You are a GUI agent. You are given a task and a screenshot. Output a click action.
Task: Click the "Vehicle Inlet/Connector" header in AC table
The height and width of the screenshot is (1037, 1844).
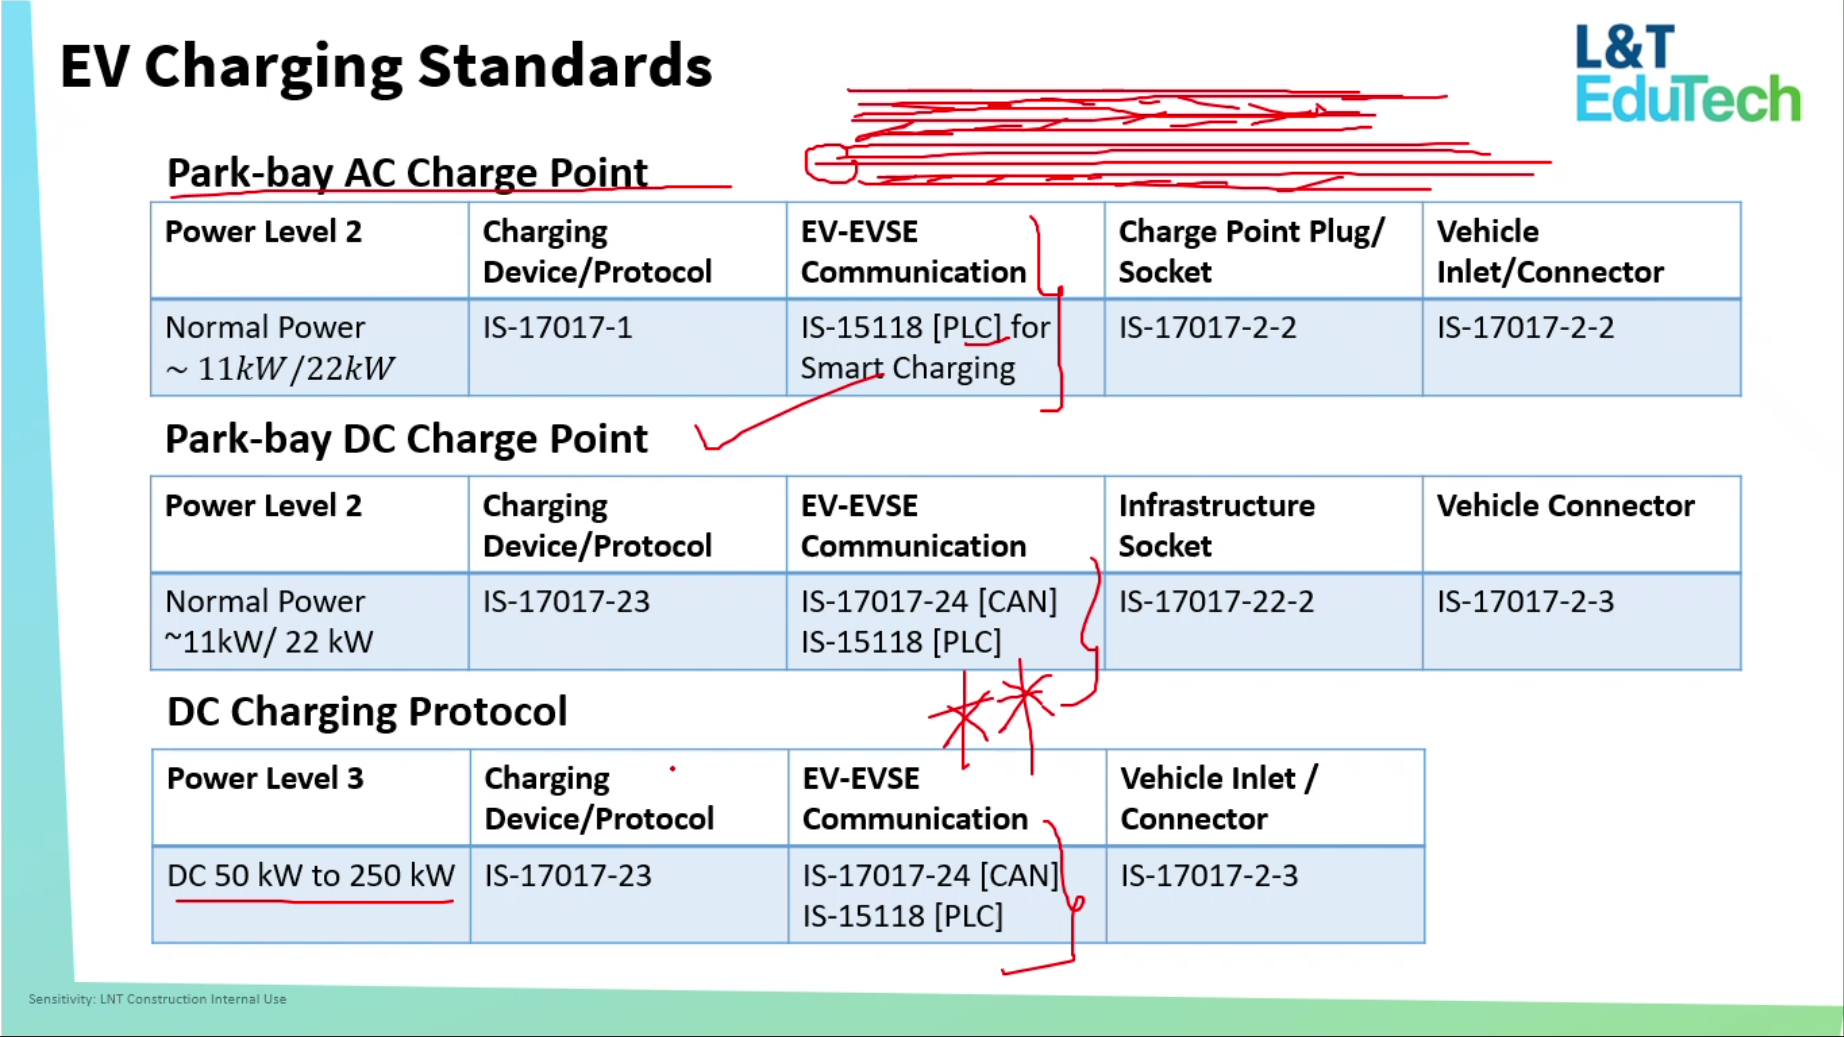point(1549,251)
